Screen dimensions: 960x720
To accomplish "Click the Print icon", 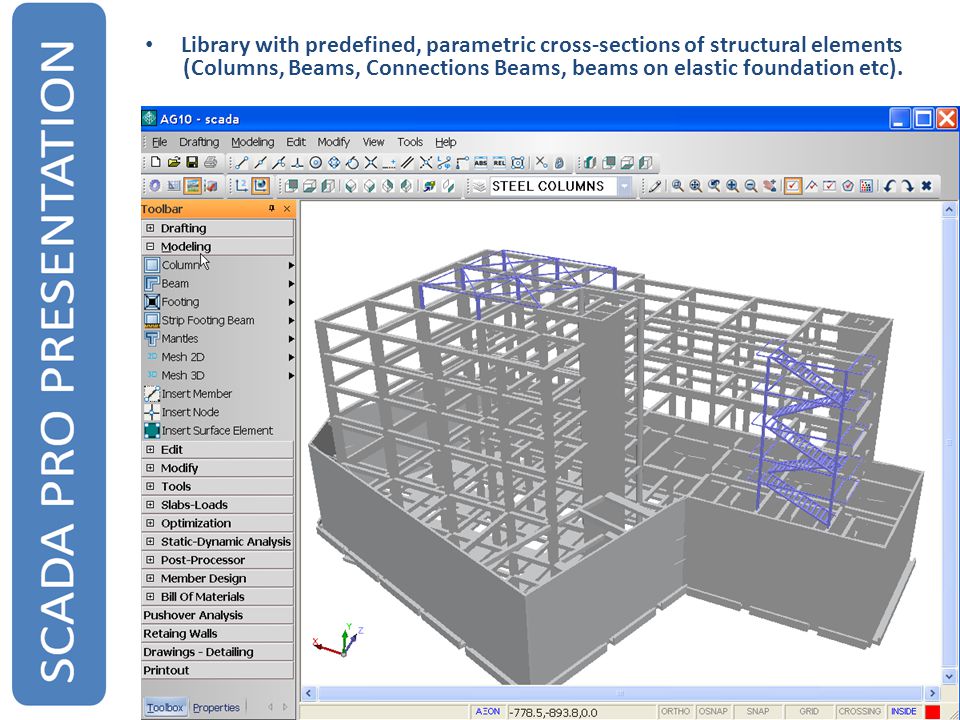I will (211, 162).
